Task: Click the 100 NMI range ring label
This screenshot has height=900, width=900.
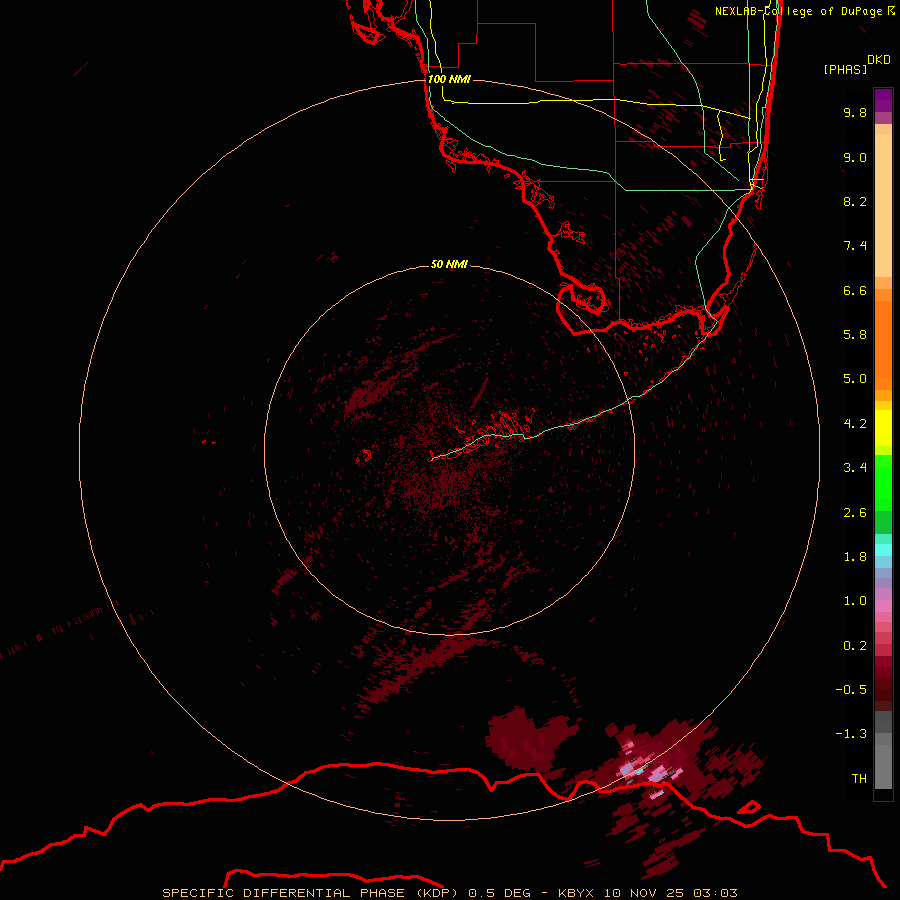Action: [449, 79]
